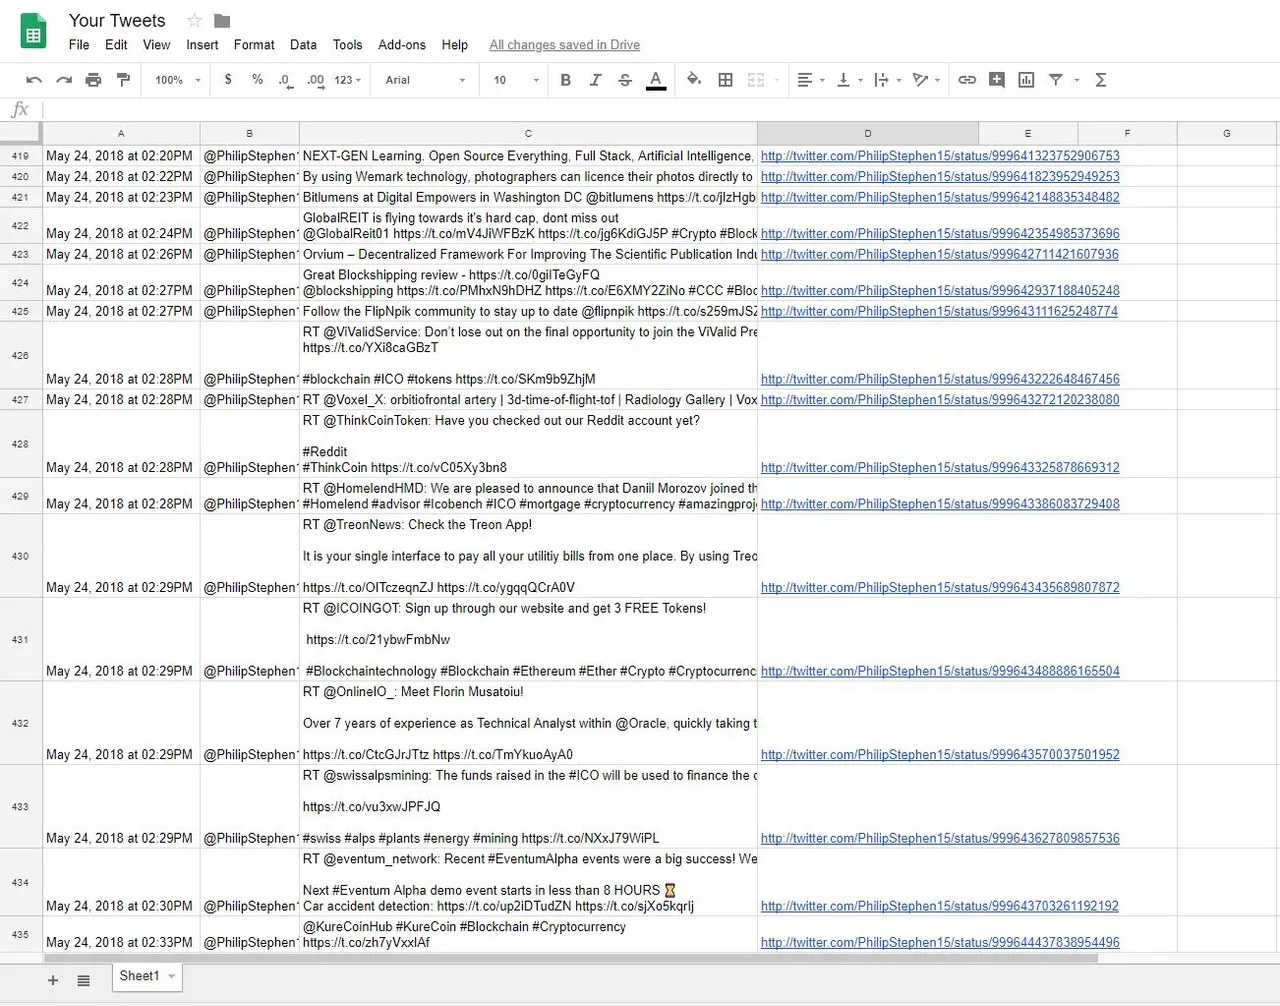Open the 123 more formats dropdown
1280x1006 pixels.
pos(348,80)
